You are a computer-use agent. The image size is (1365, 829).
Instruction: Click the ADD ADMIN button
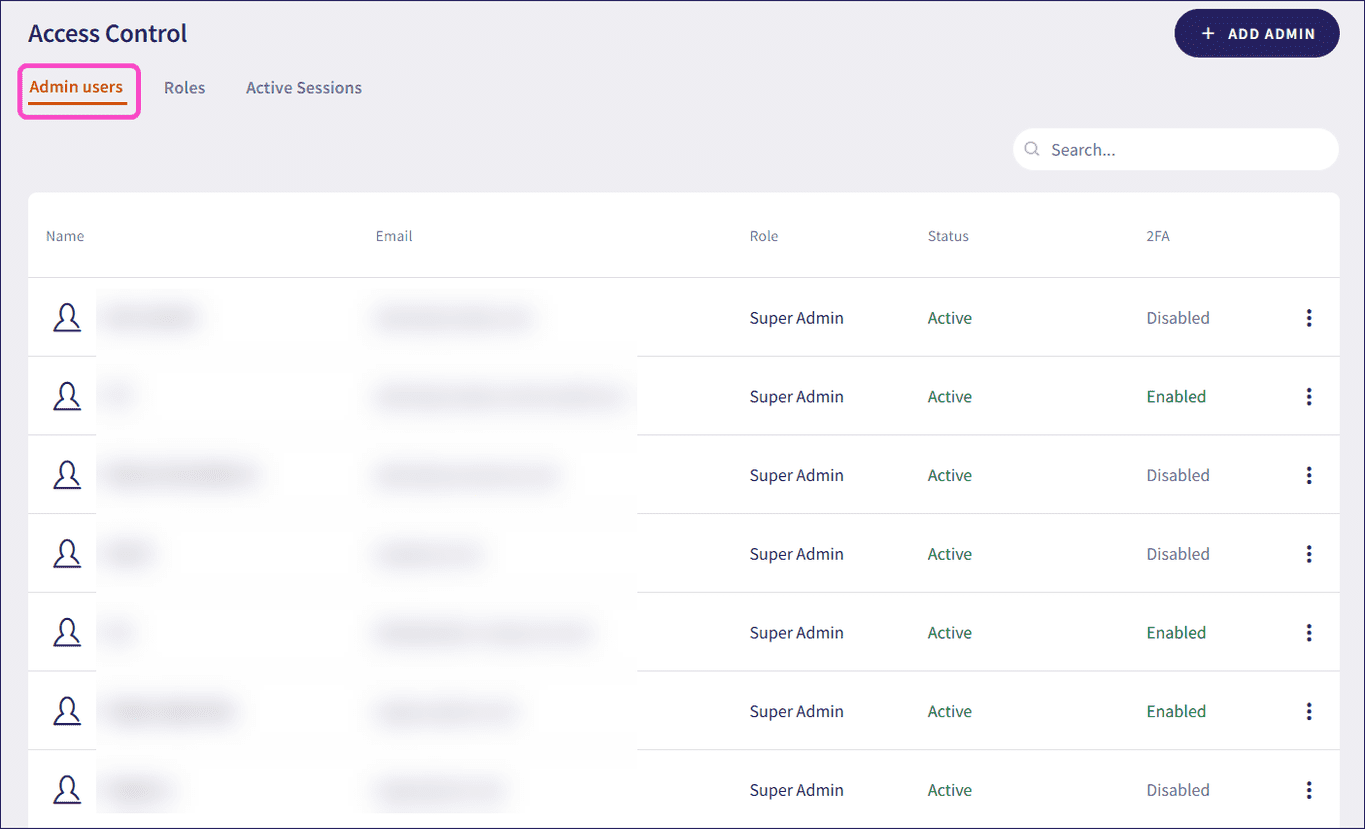coord(1256,33)
